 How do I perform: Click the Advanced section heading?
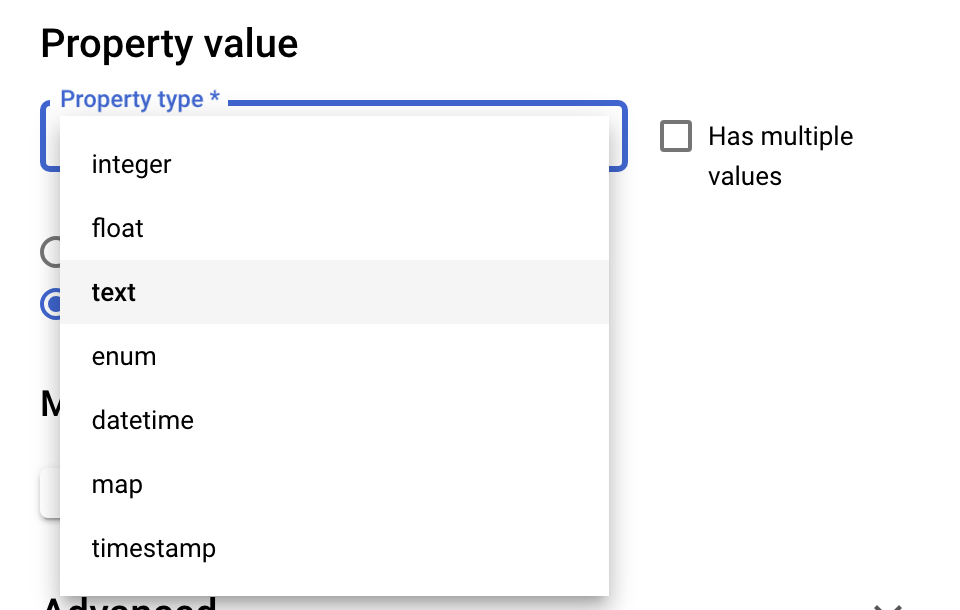pos(130,603)
